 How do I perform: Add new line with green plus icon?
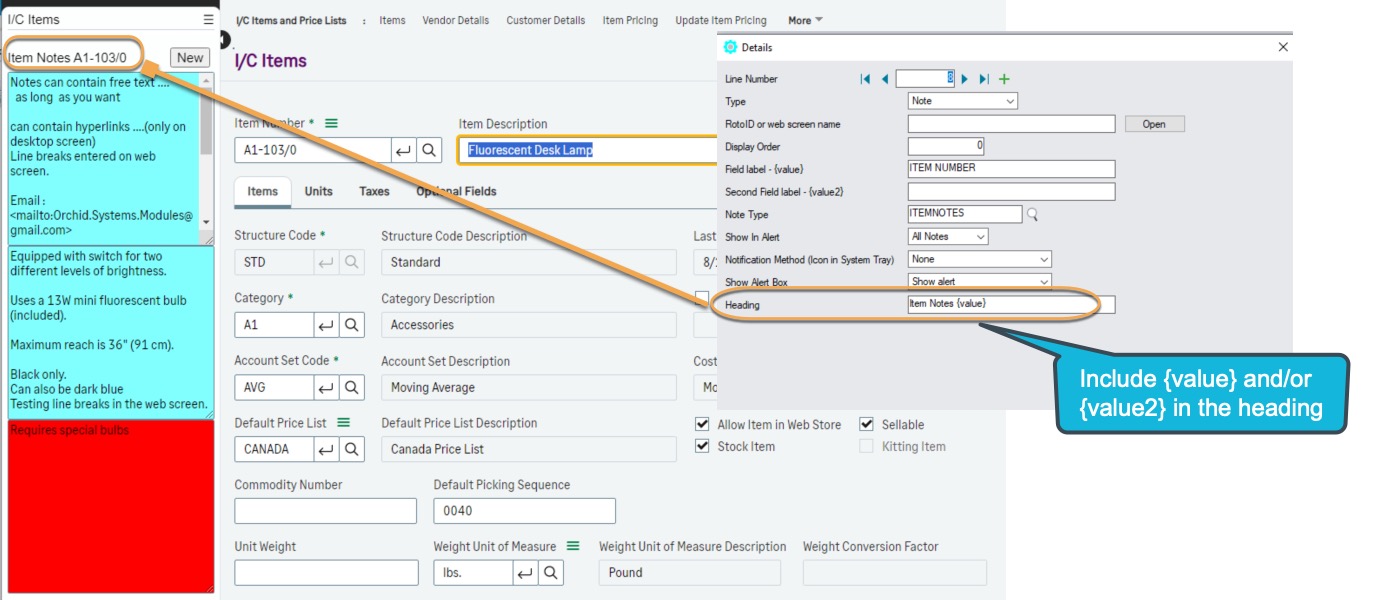click(x=1004, y=79)
